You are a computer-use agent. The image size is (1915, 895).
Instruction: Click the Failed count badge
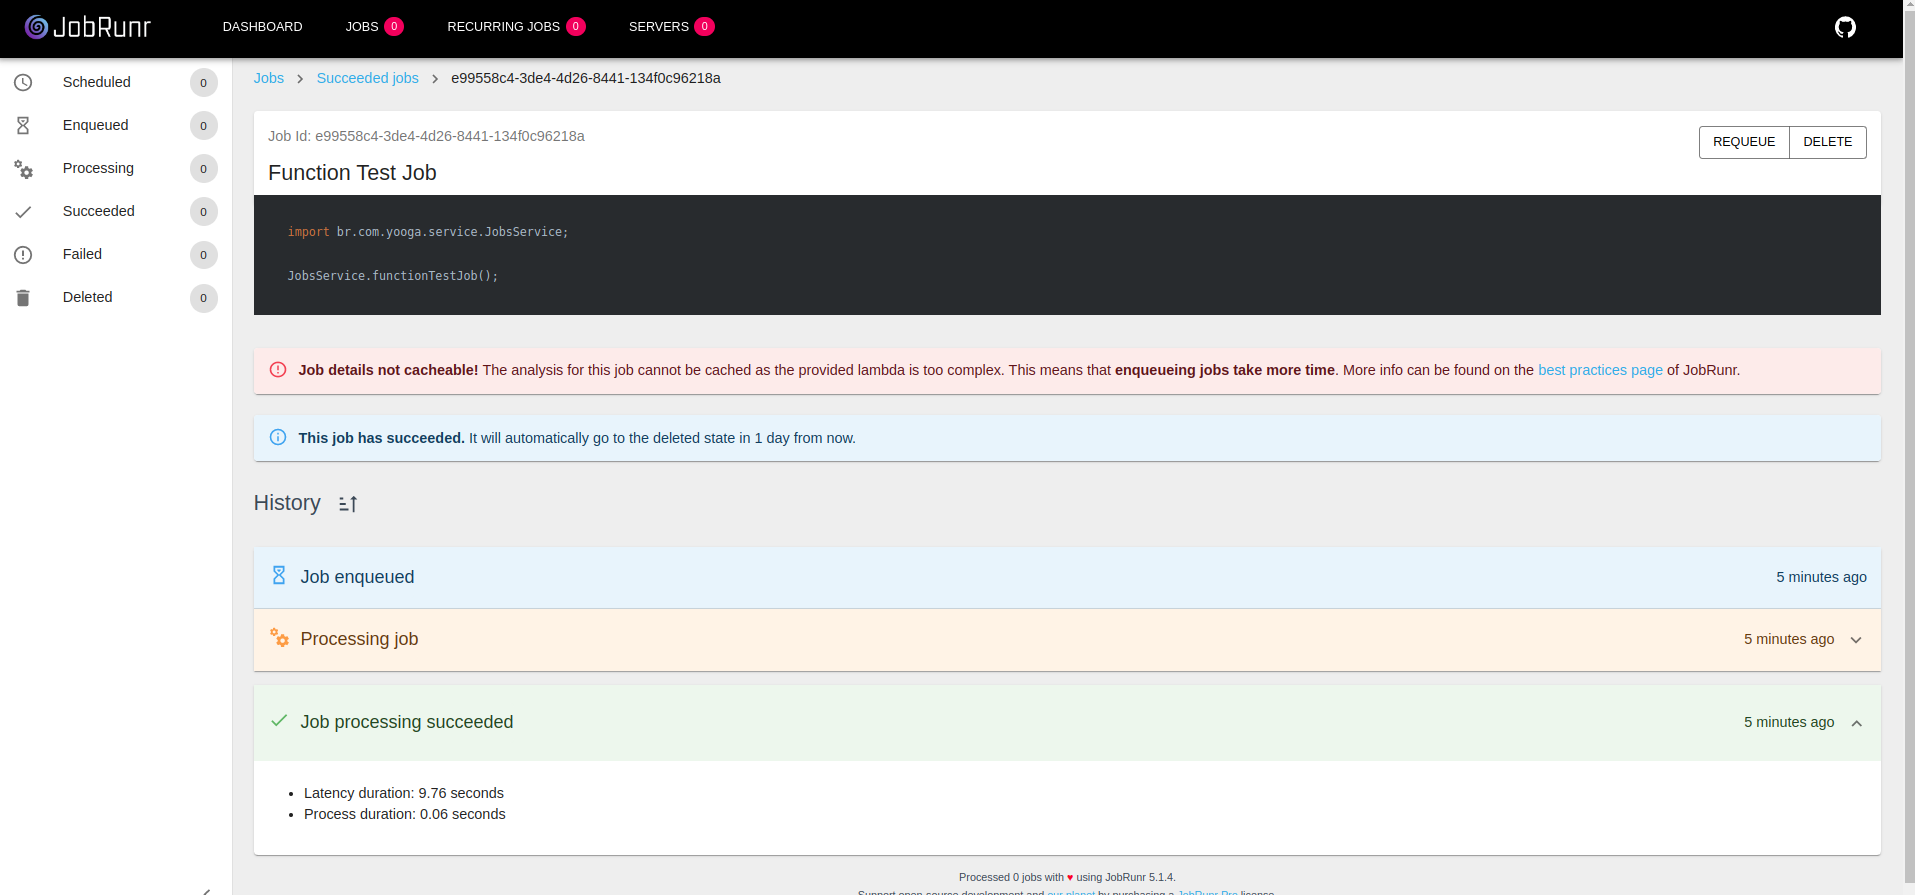204,255
